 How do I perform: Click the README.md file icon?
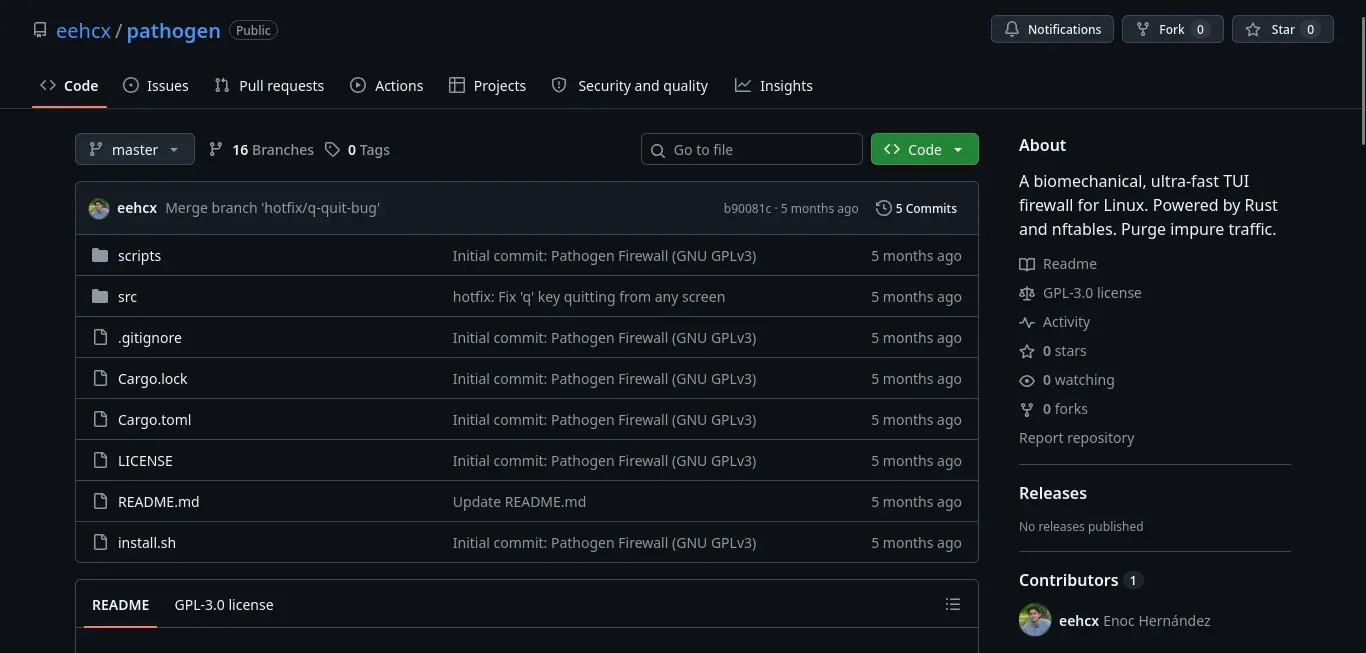tap(100, 502)
